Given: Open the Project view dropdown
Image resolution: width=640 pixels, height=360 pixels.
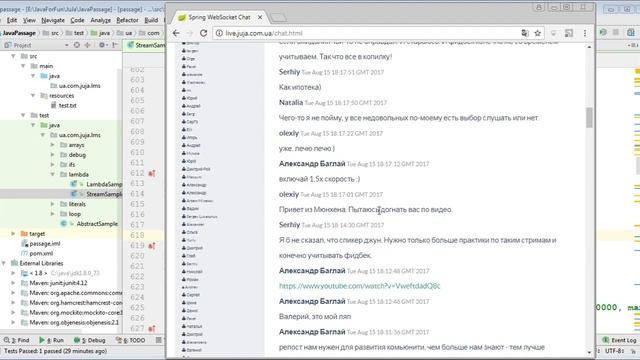Looking at the screenshot, I should (x=67, y=45).
